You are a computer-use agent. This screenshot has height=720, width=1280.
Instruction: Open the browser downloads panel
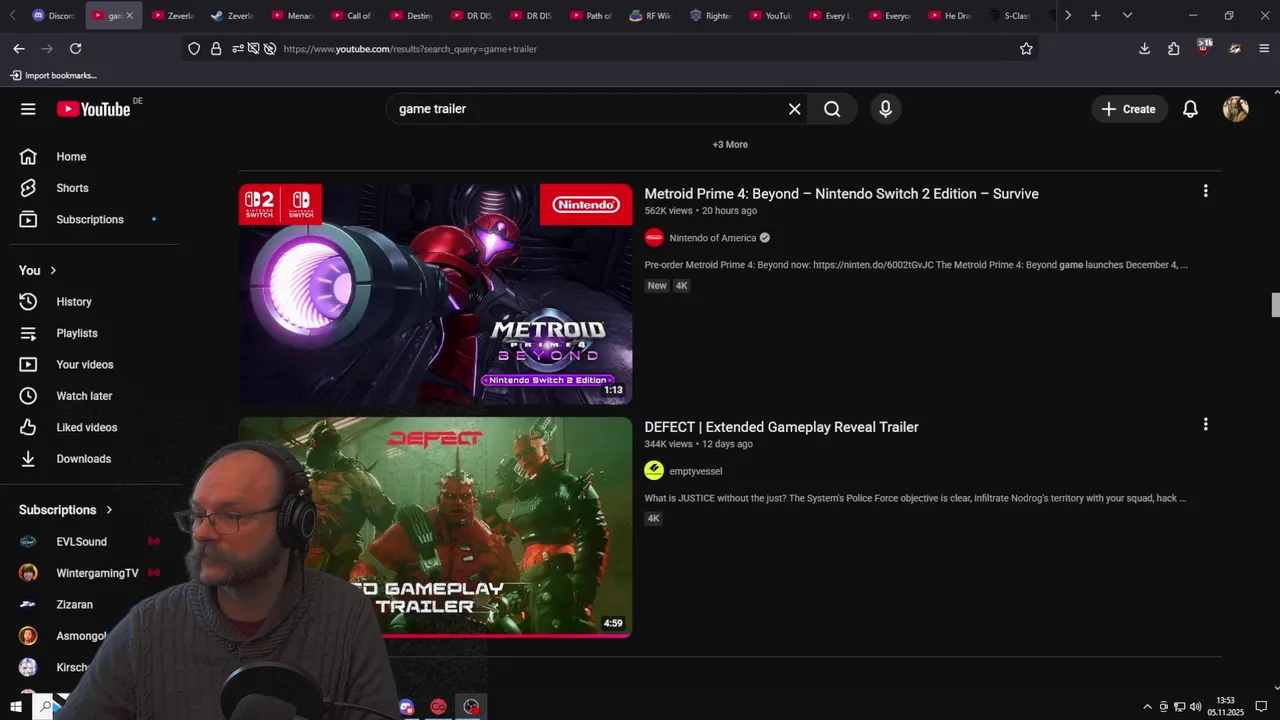pyautogui.click(x=1145, y=48)
